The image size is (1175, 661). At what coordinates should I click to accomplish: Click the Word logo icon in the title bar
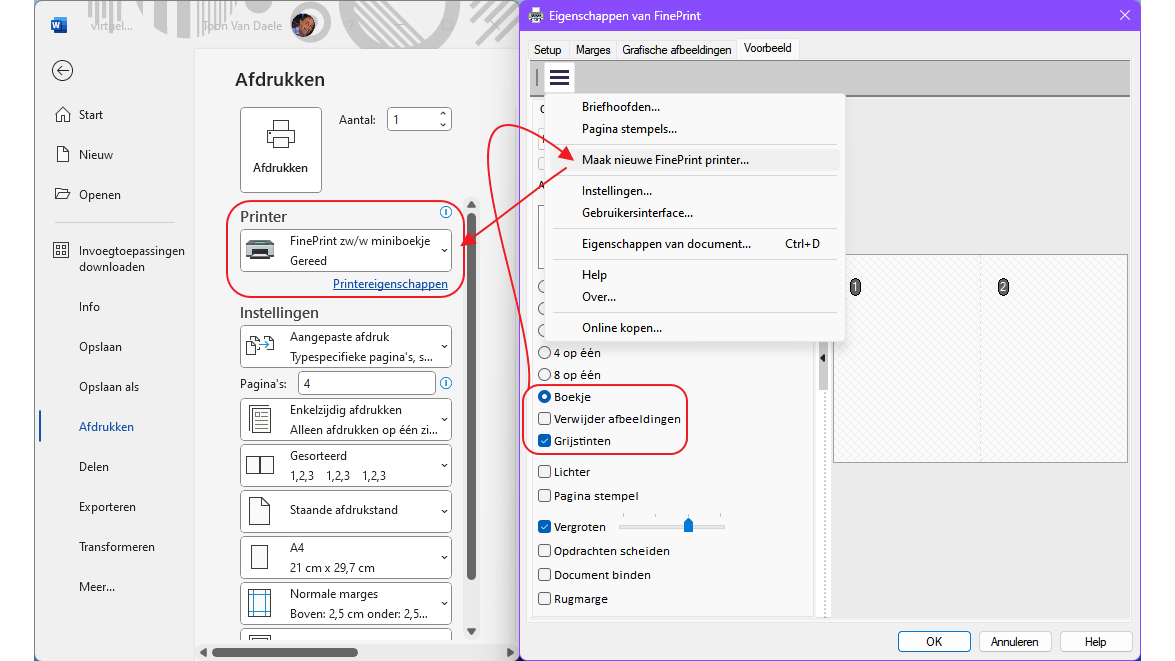coord(58,25)
